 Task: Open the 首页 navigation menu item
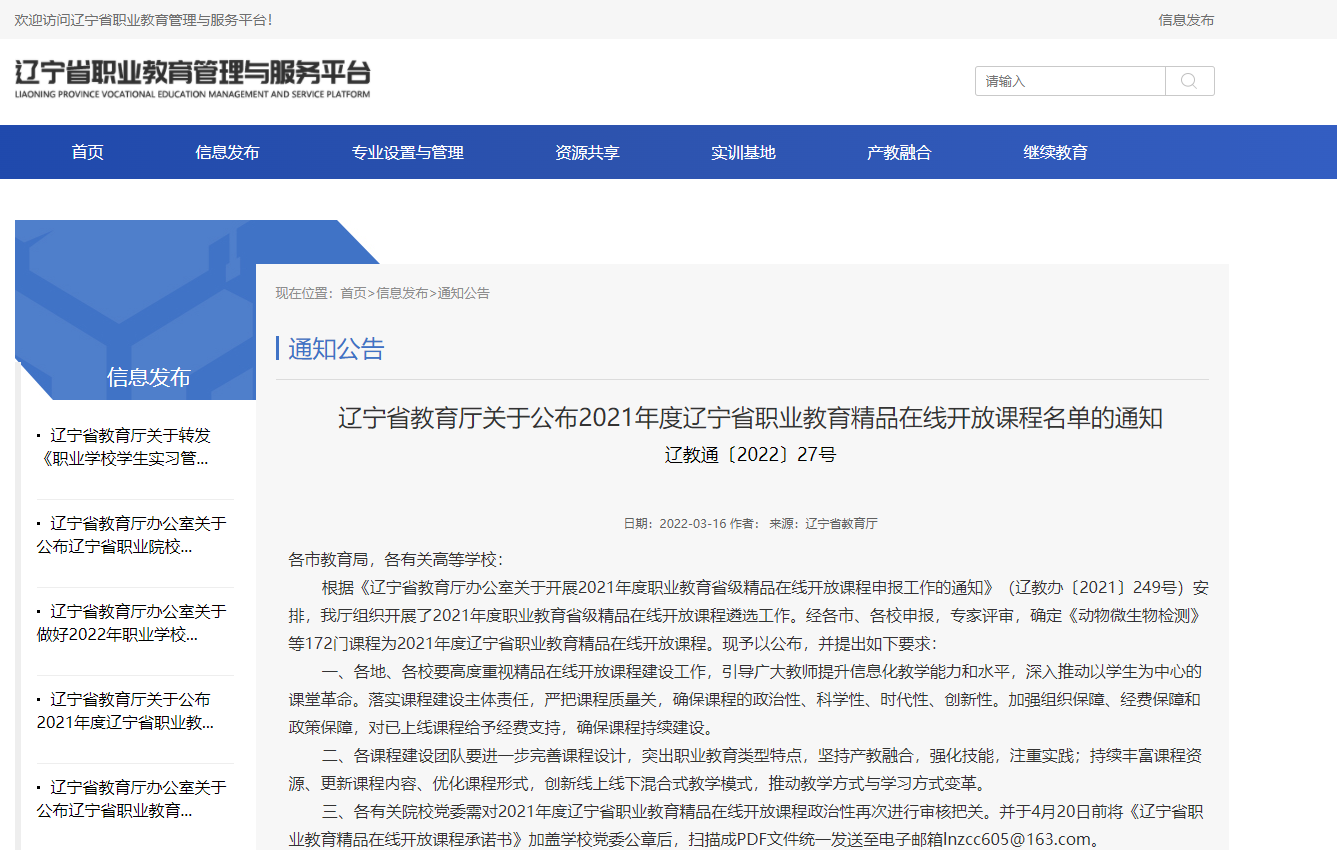coord(87,153)
